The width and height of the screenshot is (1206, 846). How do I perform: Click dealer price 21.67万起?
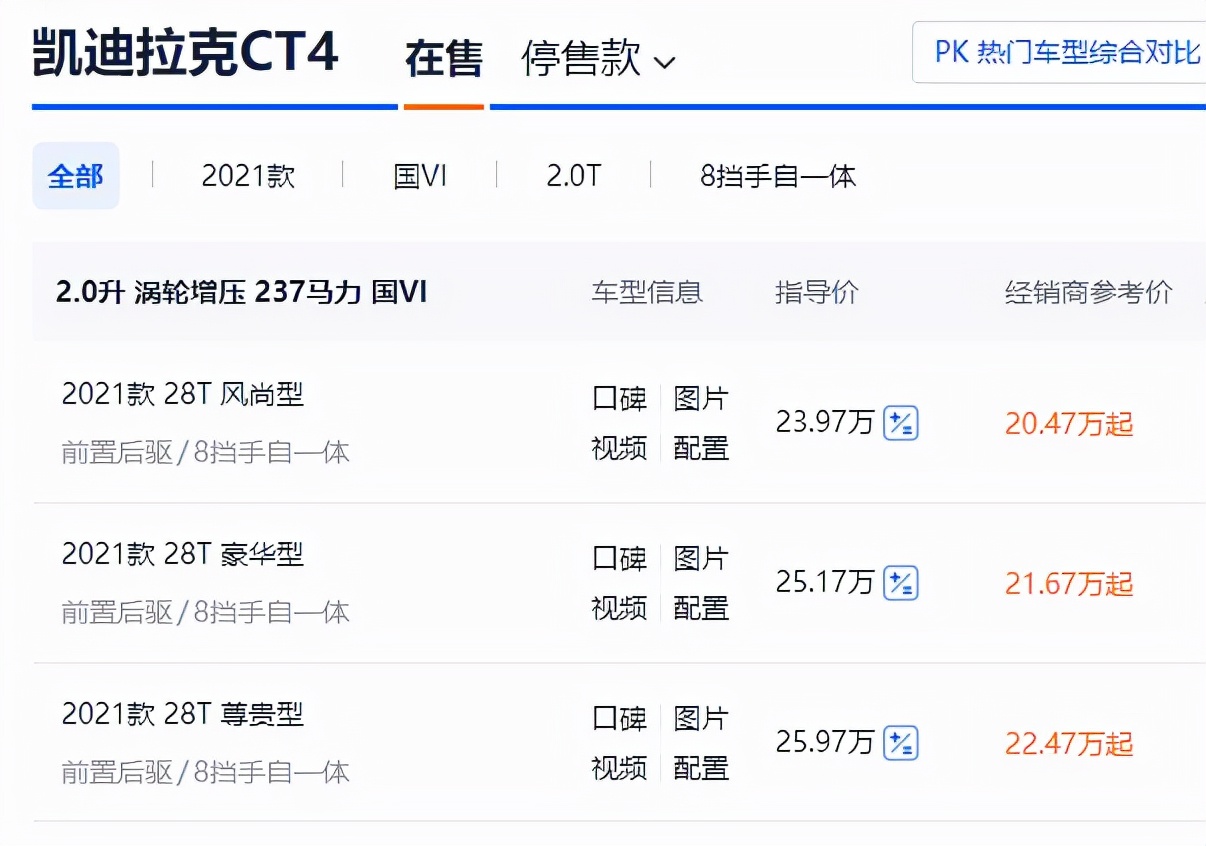click(x=1069, y=583)
